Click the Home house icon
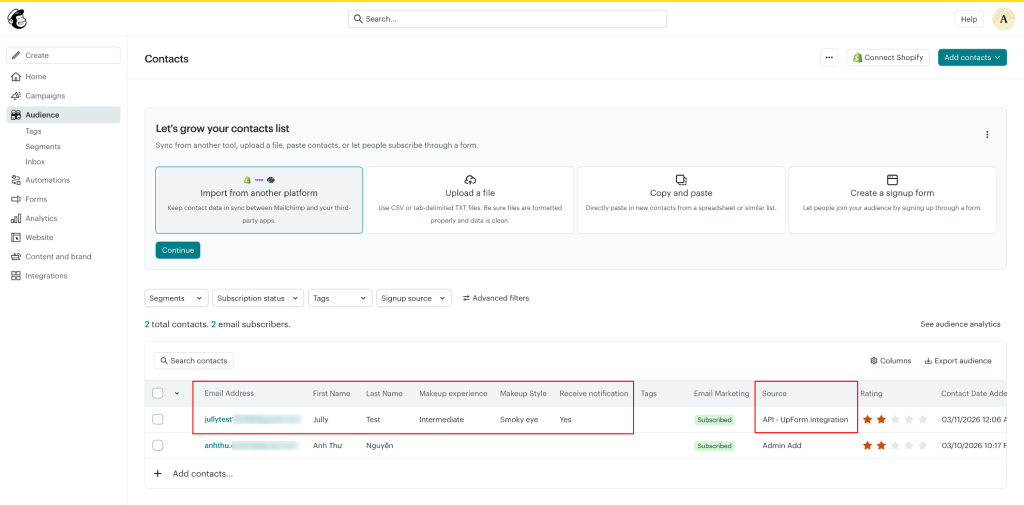 [x=16, y=76]
